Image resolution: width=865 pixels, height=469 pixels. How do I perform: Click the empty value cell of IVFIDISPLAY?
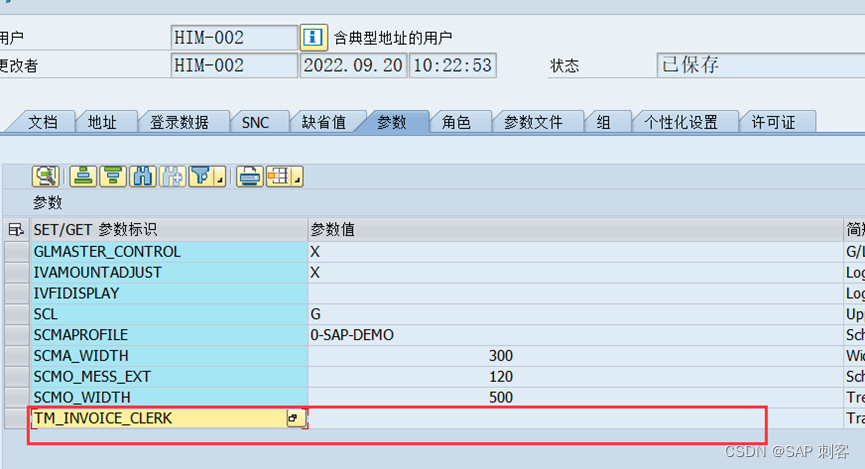point(575,294)
